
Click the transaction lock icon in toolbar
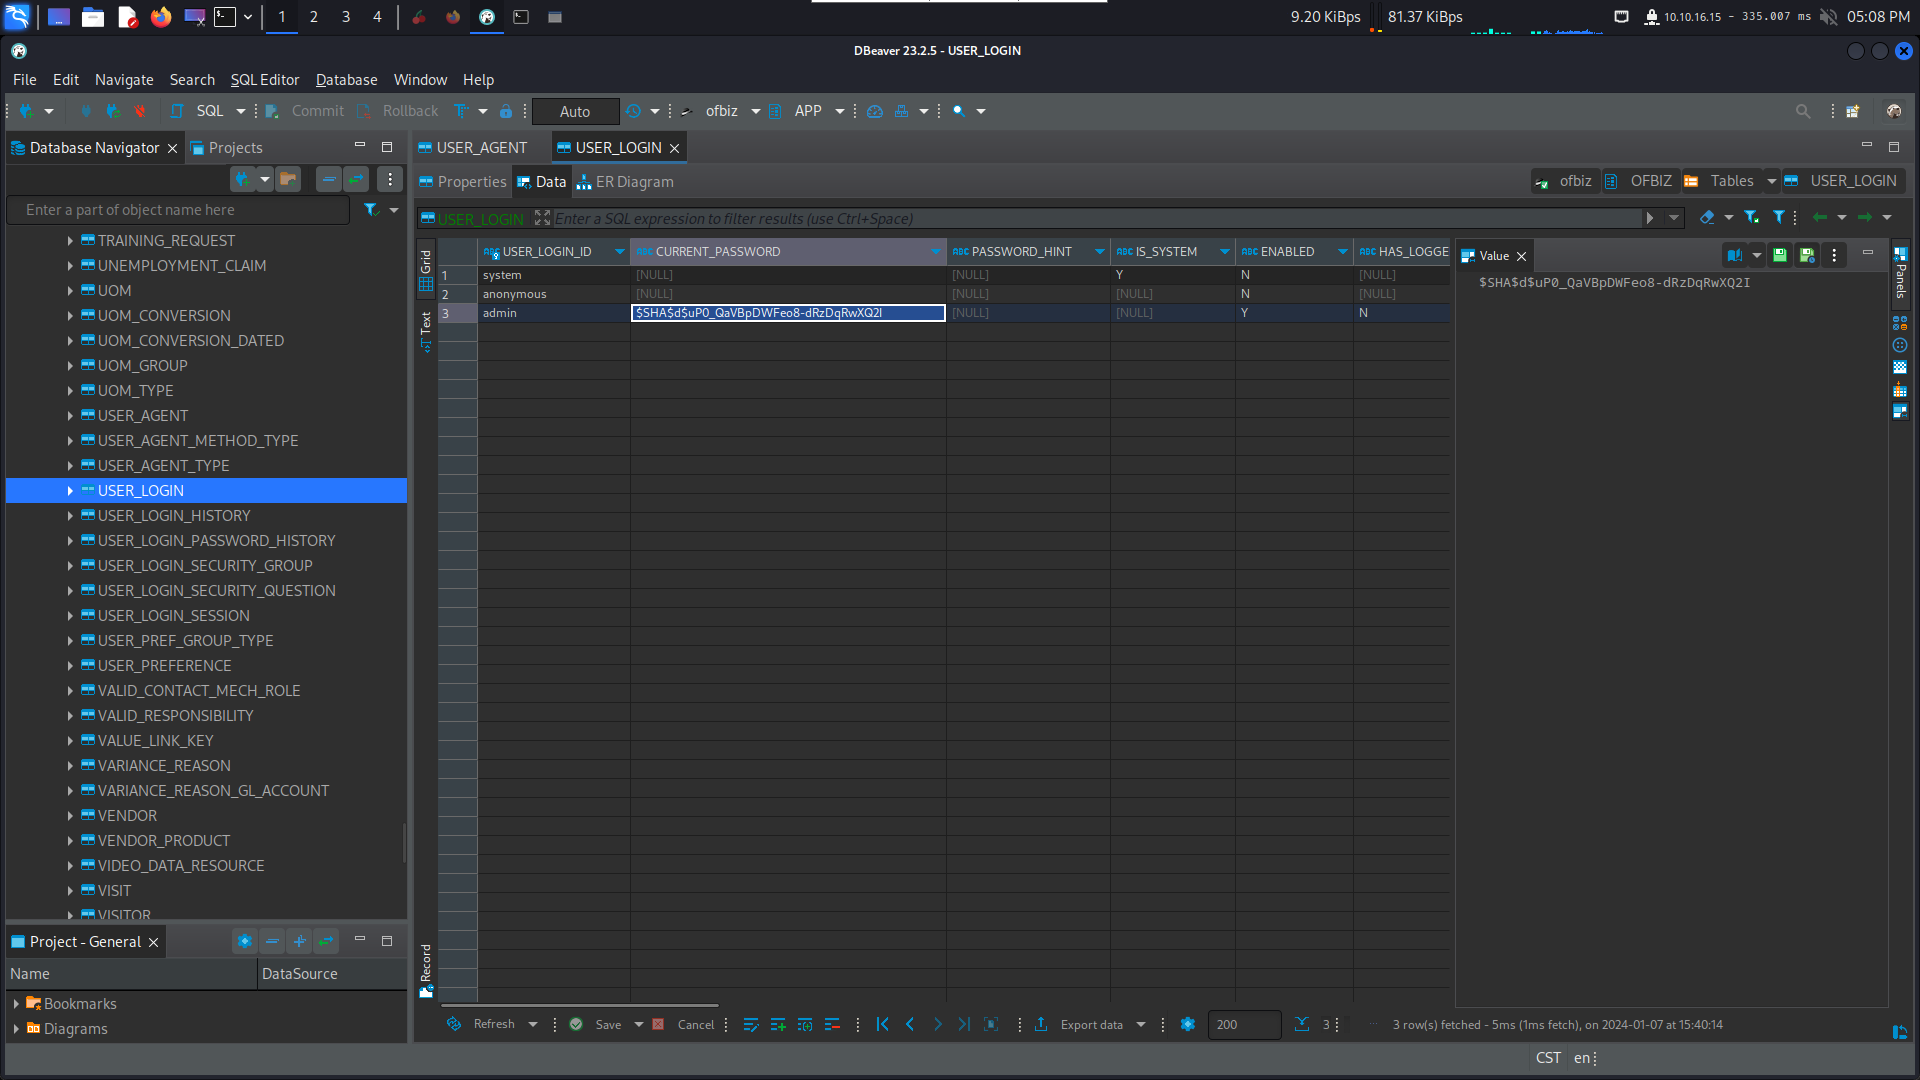click(x=506, y=111)
